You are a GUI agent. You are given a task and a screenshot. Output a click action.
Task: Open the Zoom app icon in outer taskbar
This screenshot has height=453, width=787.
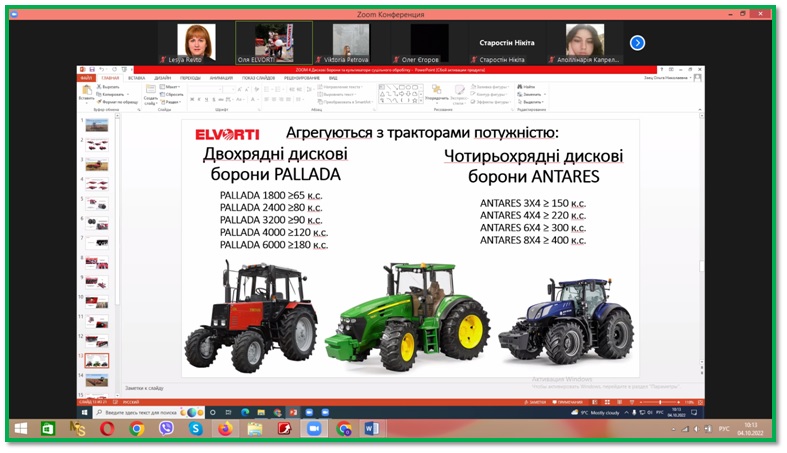point(314,429)
